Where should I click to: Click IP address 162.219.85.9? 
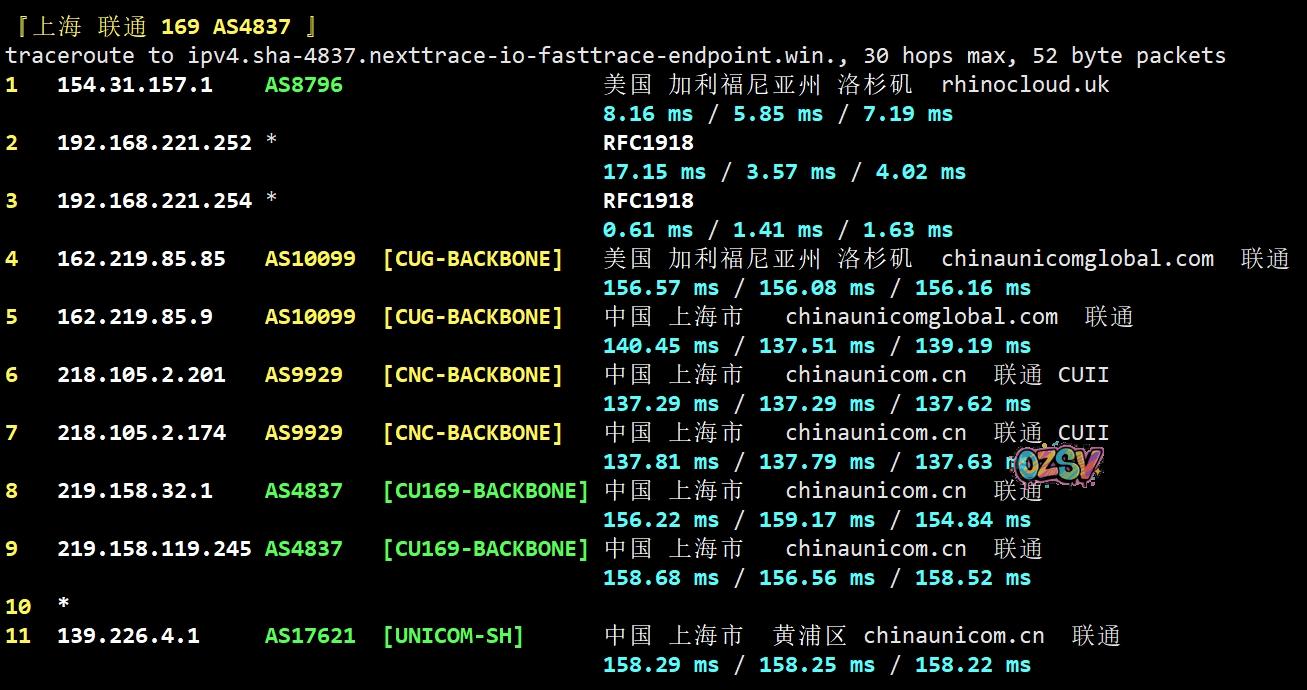coord(135,317)
